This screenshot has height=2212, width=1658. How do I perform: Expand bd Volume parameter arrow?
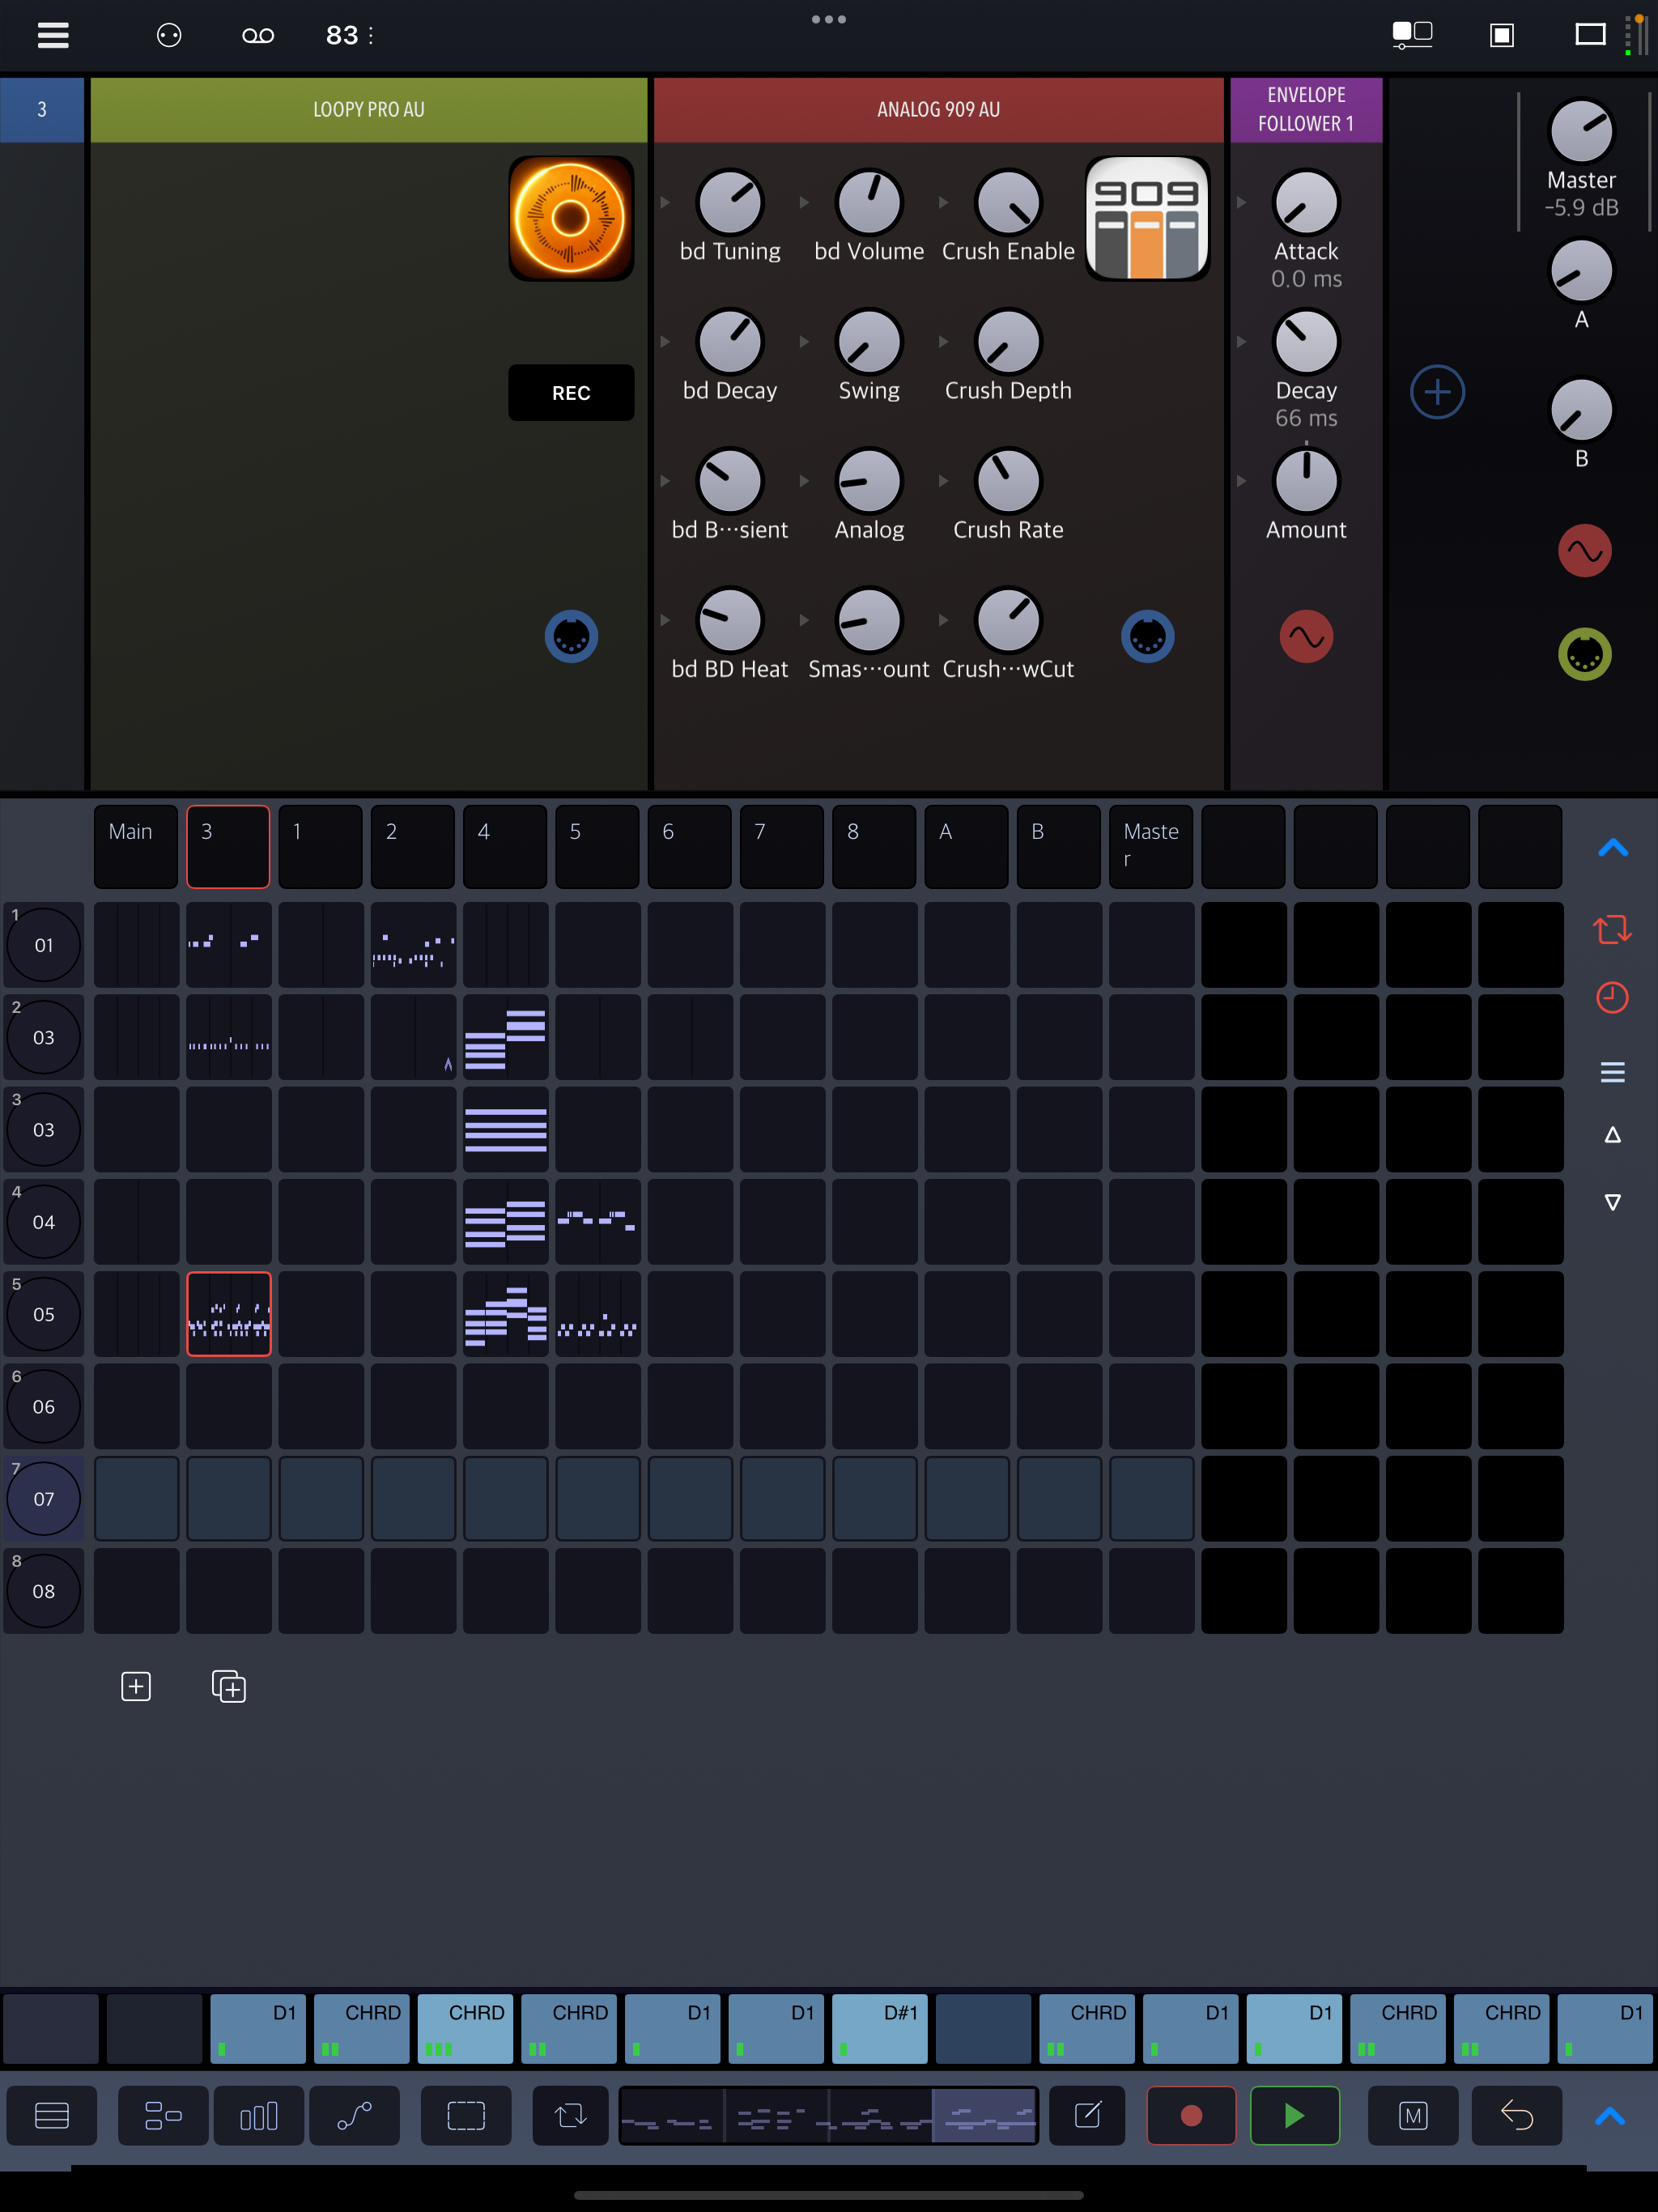click(804, 202)
